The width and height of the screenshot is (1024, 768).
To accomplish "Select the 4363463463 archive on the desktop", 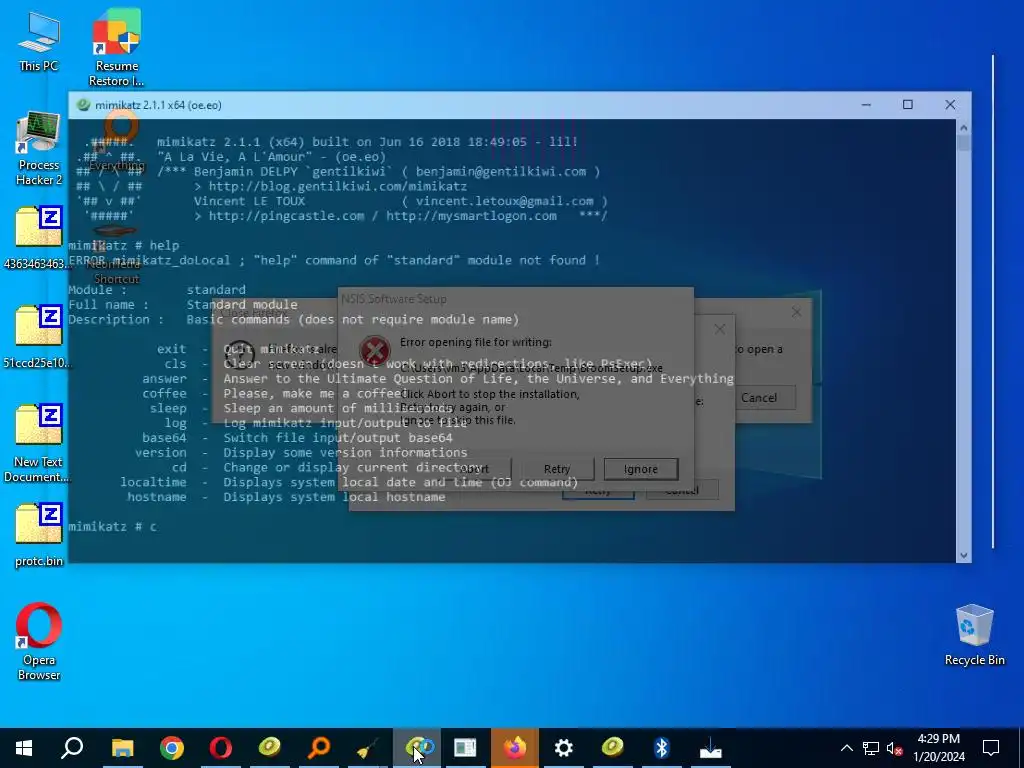I will pyautogui.click(x=39, y=238).
